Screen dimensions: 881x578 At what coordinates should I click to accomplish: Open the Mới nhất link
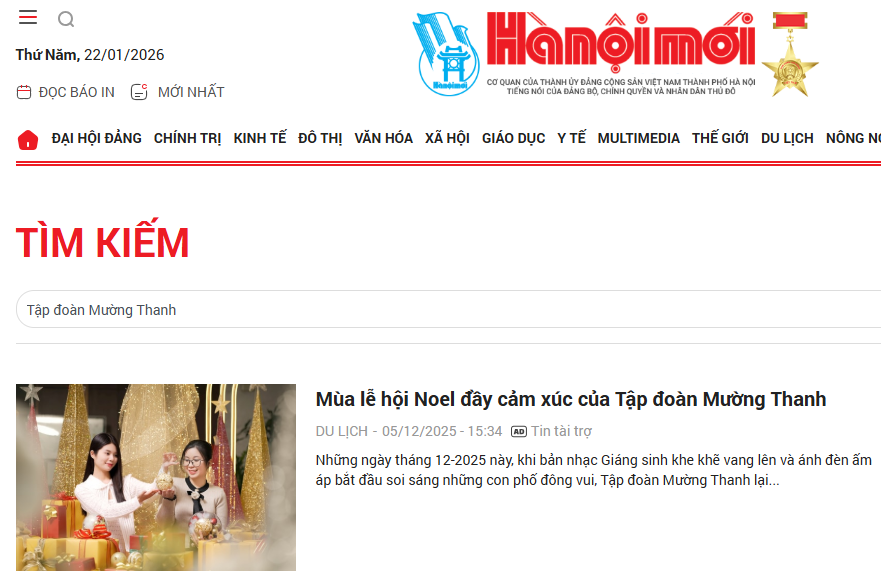click(191, 92)
